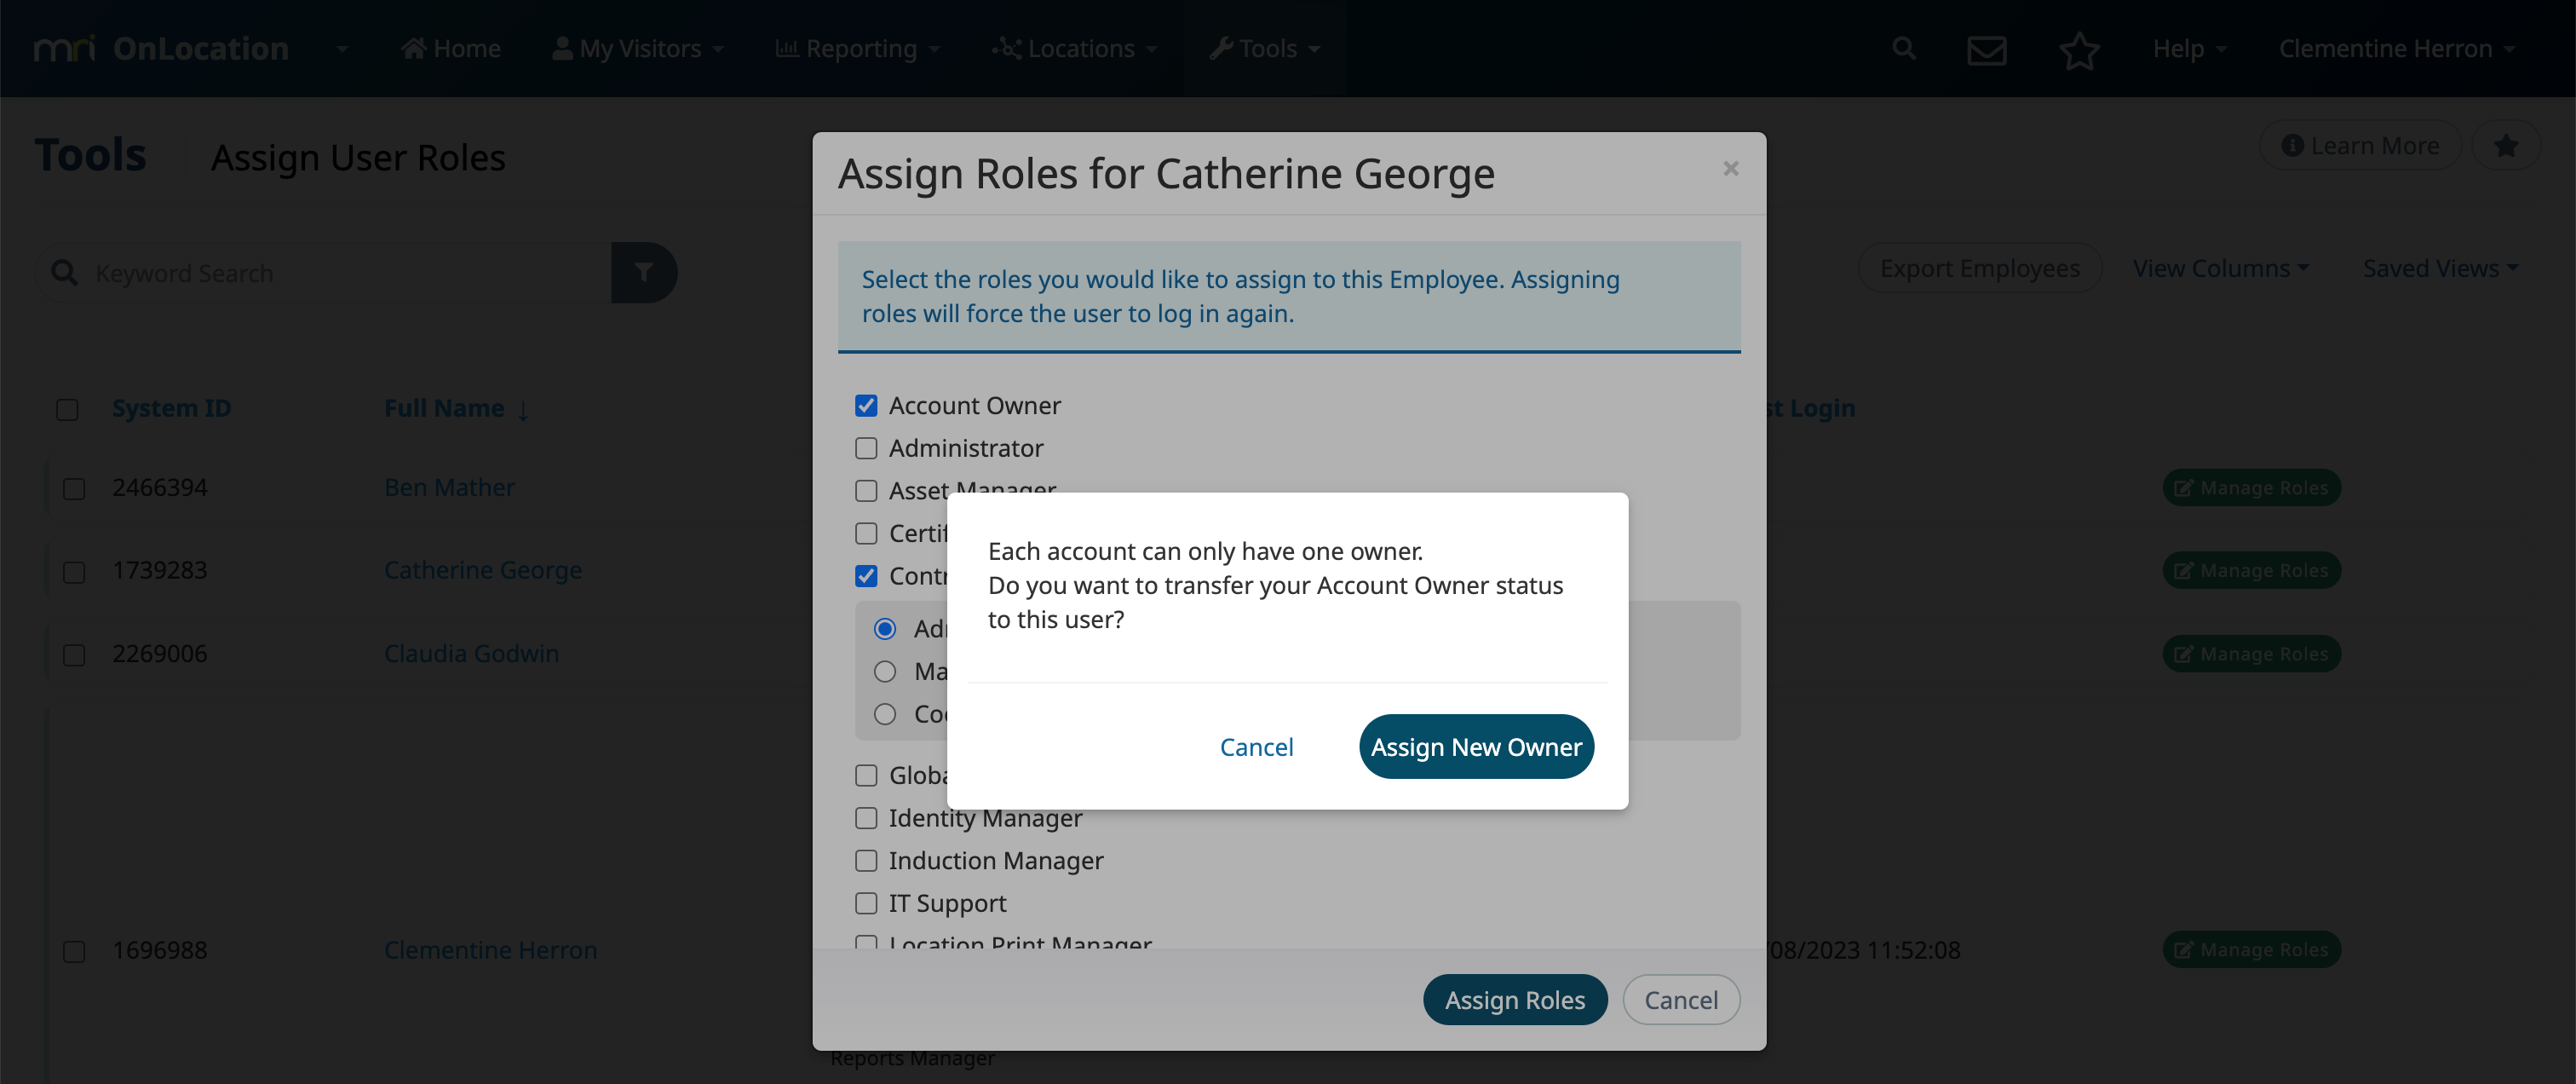Click Cancel in the ownership transfer prompt
The image size is (2576, 1084).
click(1256, 746)
